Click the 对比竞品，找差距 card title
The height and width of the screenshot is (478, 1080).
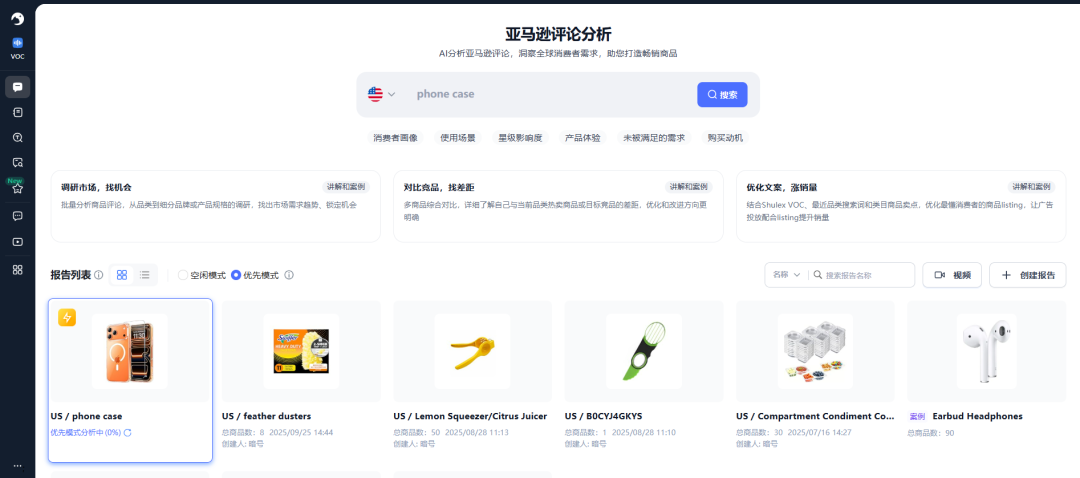tap(439, 187)
